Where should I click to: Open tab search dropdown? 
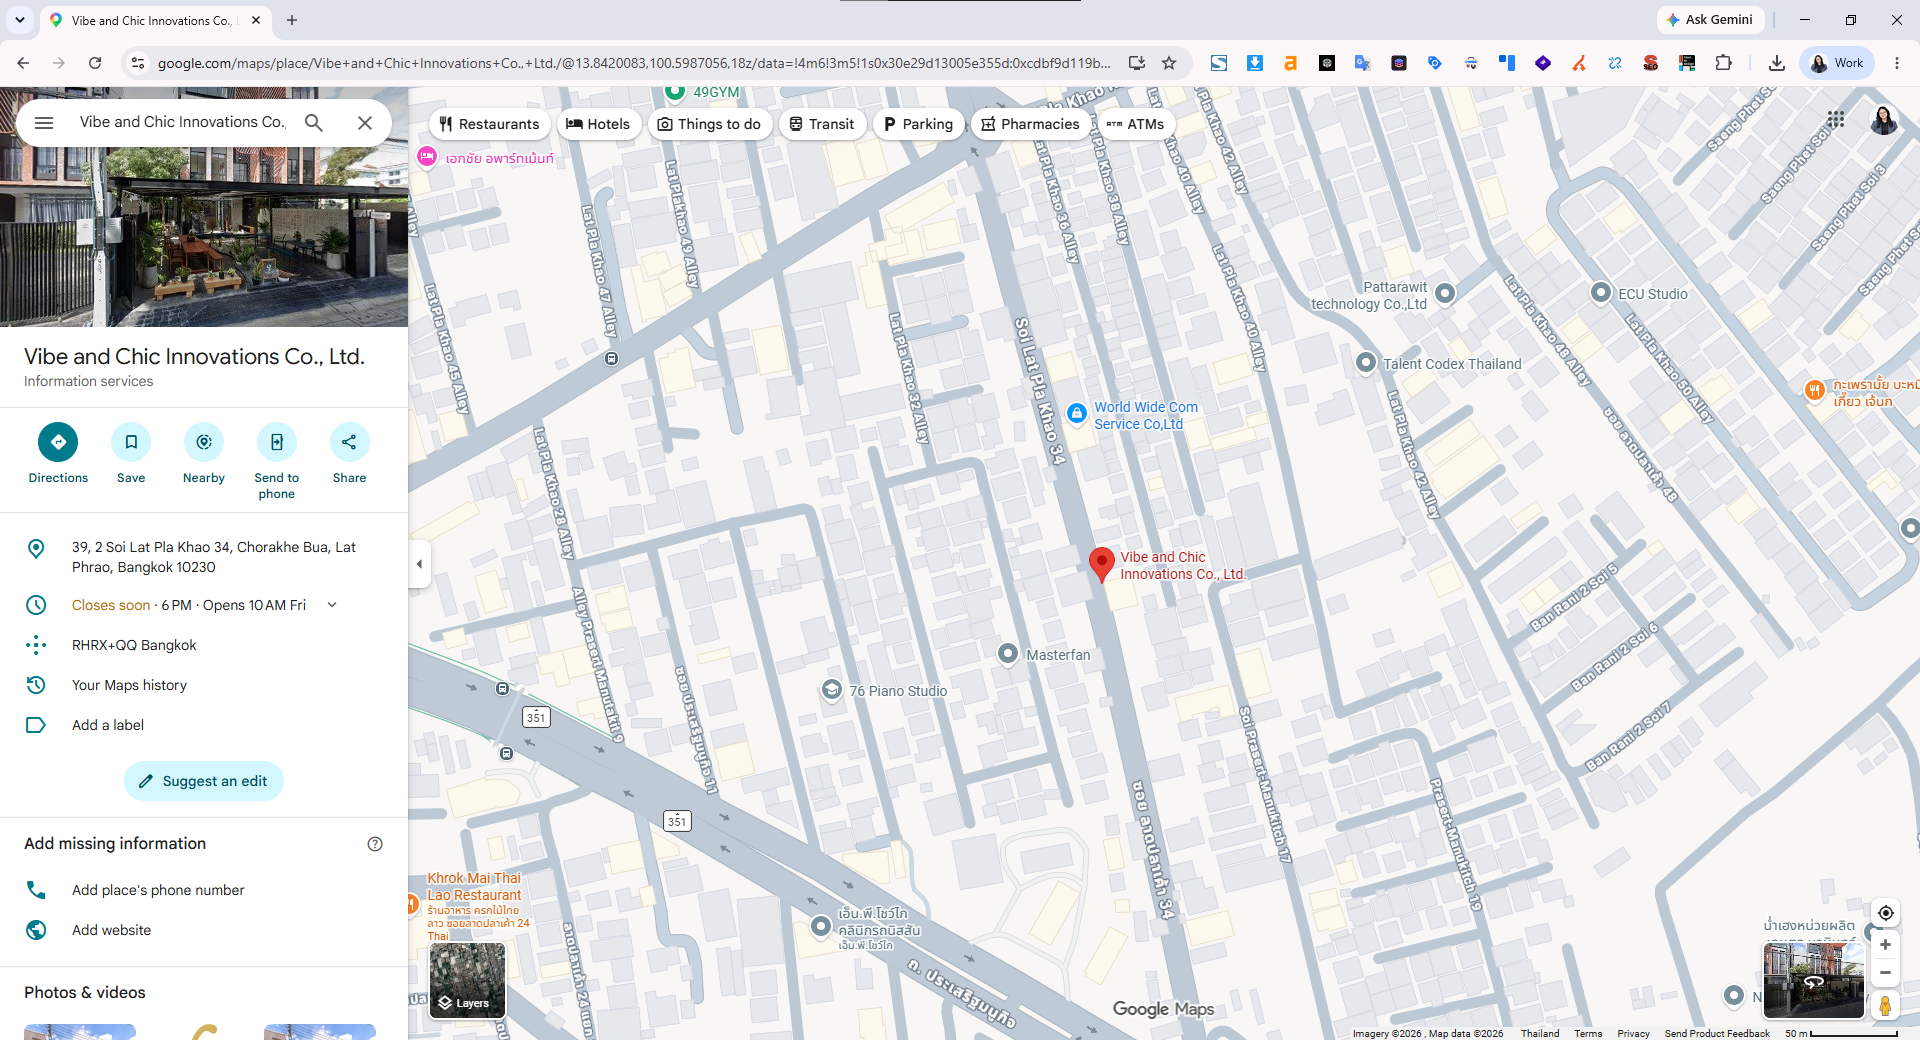click(20, 20)
